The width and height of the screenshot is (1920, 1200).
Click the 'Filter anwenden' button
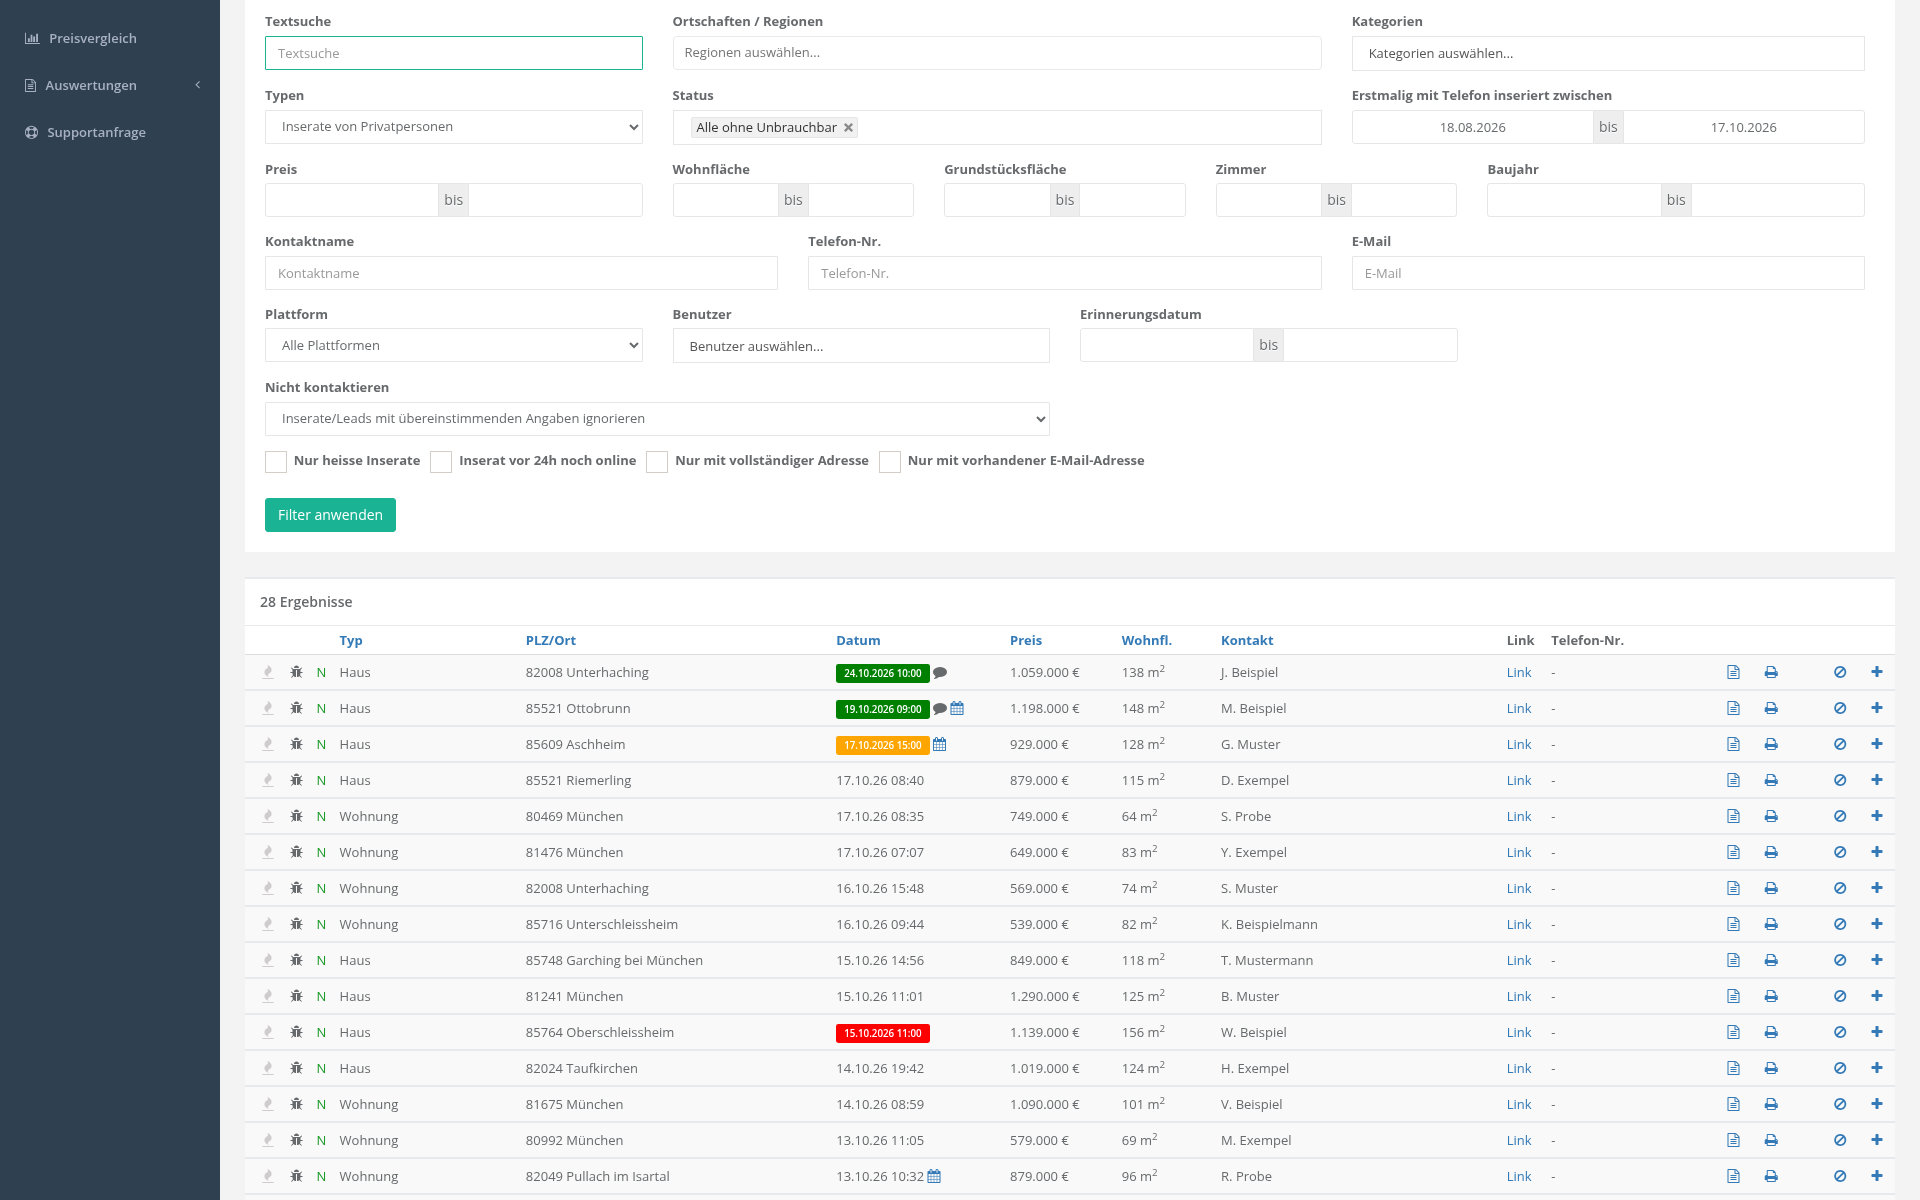[330, 515]
